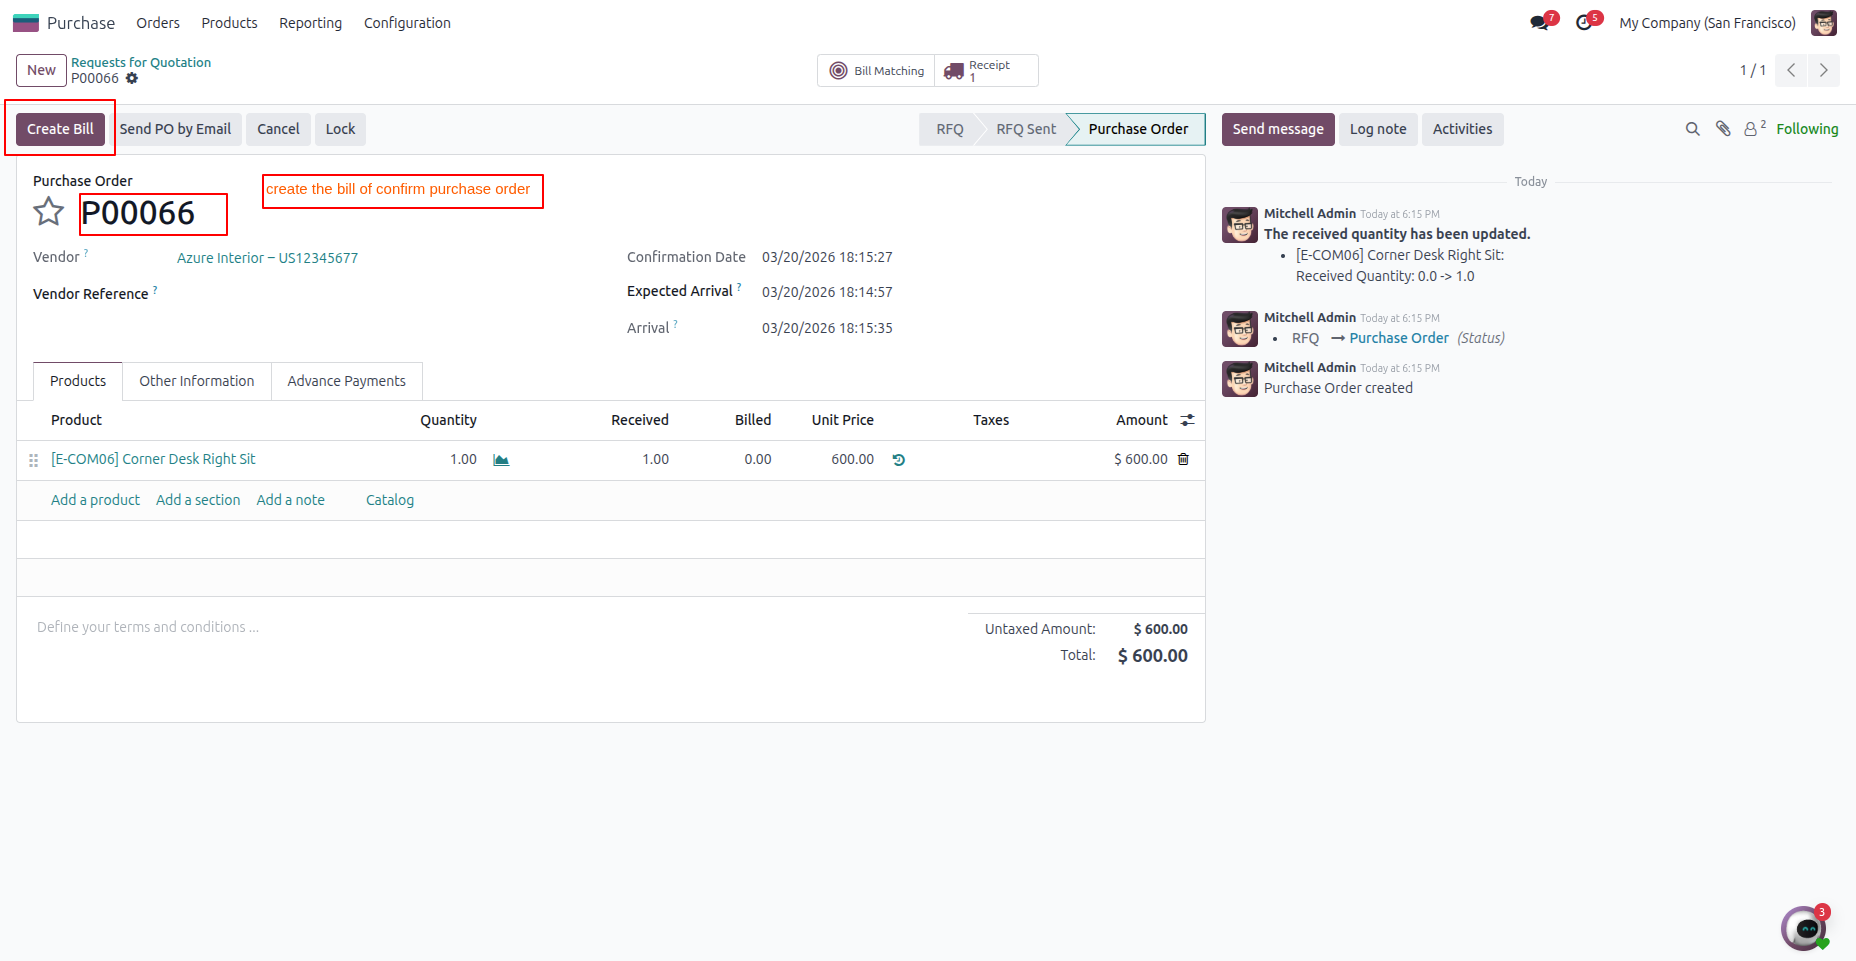Open Requests for Quotation breadcrumb
Image resolution: width=1856 pixels, height=961 pixels.
click(141, 62)
